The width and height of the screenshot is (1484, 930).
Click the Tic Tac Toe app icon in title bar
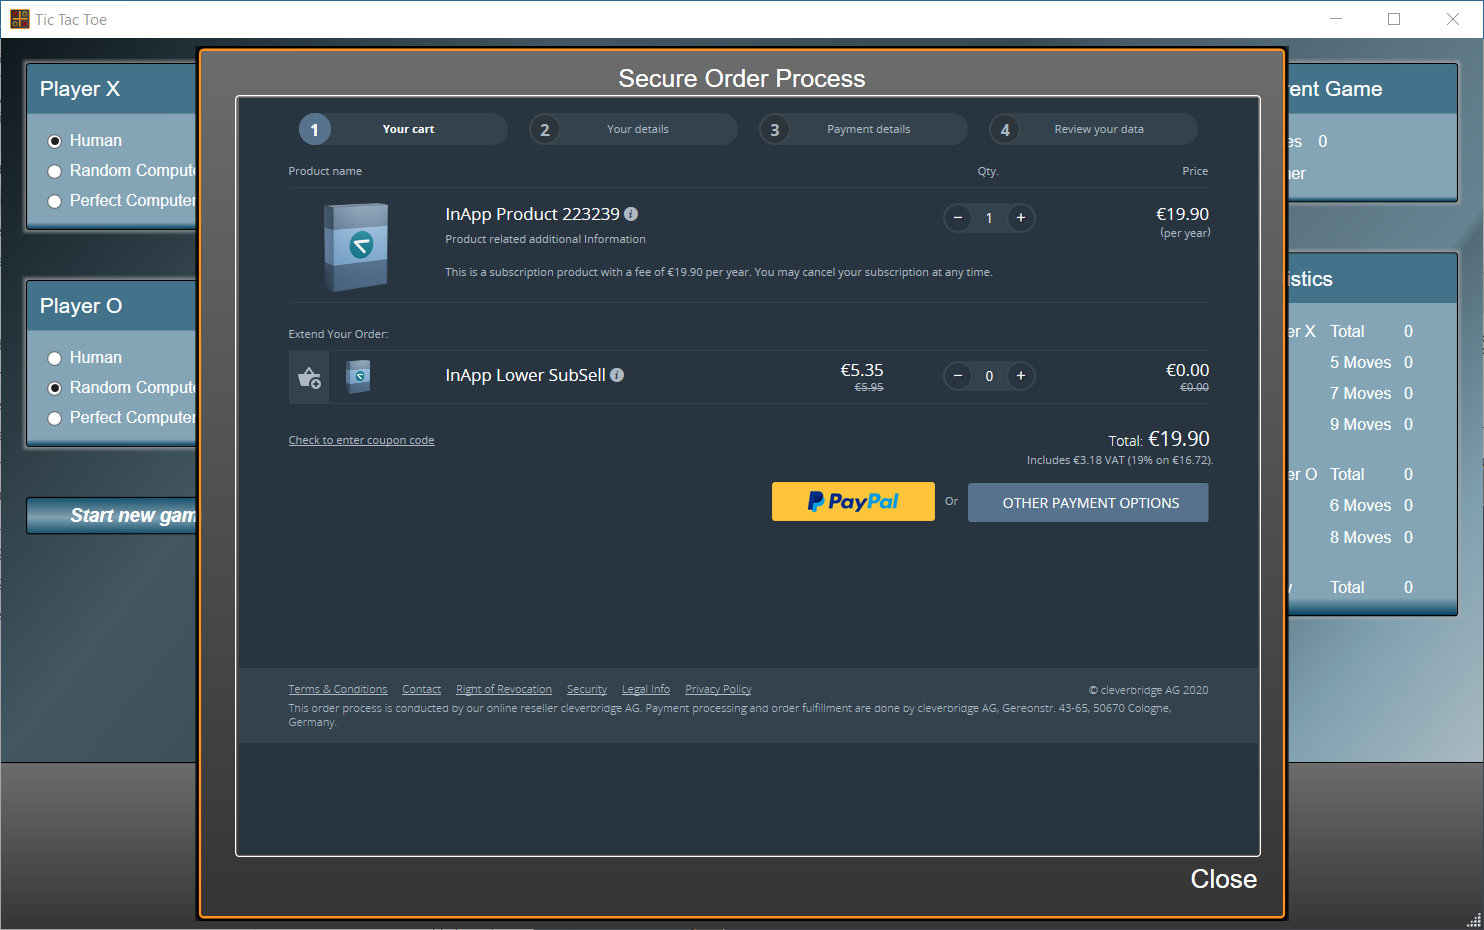(x=20, y=19)
